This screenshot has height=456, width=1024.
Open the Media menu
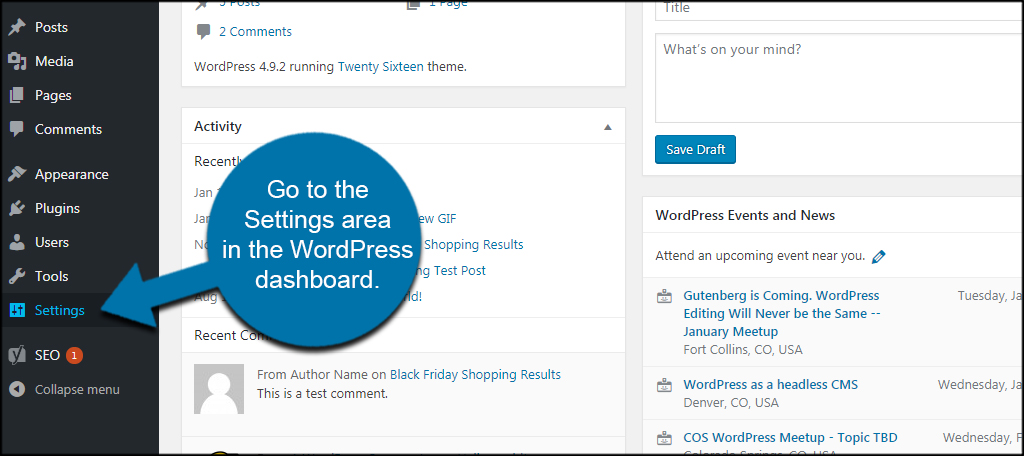(54, 61)
